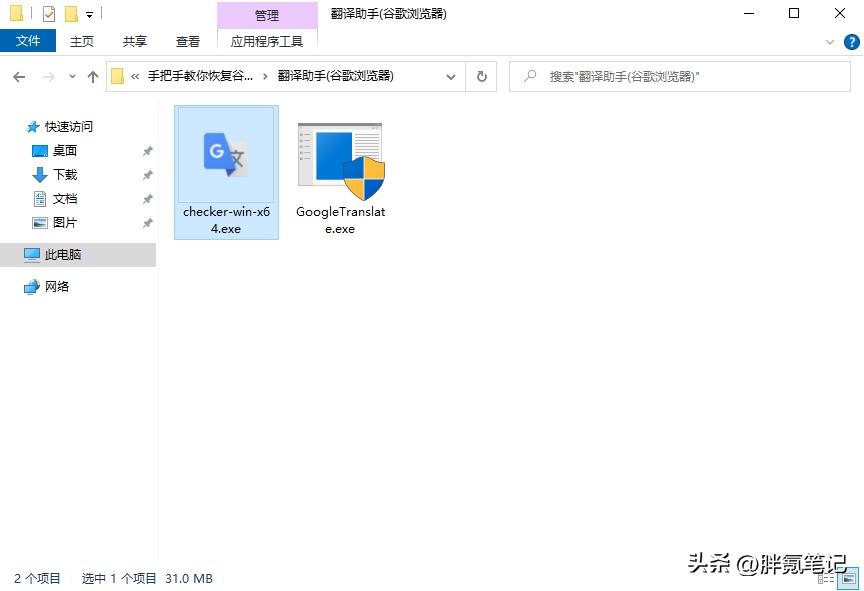864x591 pixels.
Task: Click the back navigation arrow
Action: click(19, 76)
